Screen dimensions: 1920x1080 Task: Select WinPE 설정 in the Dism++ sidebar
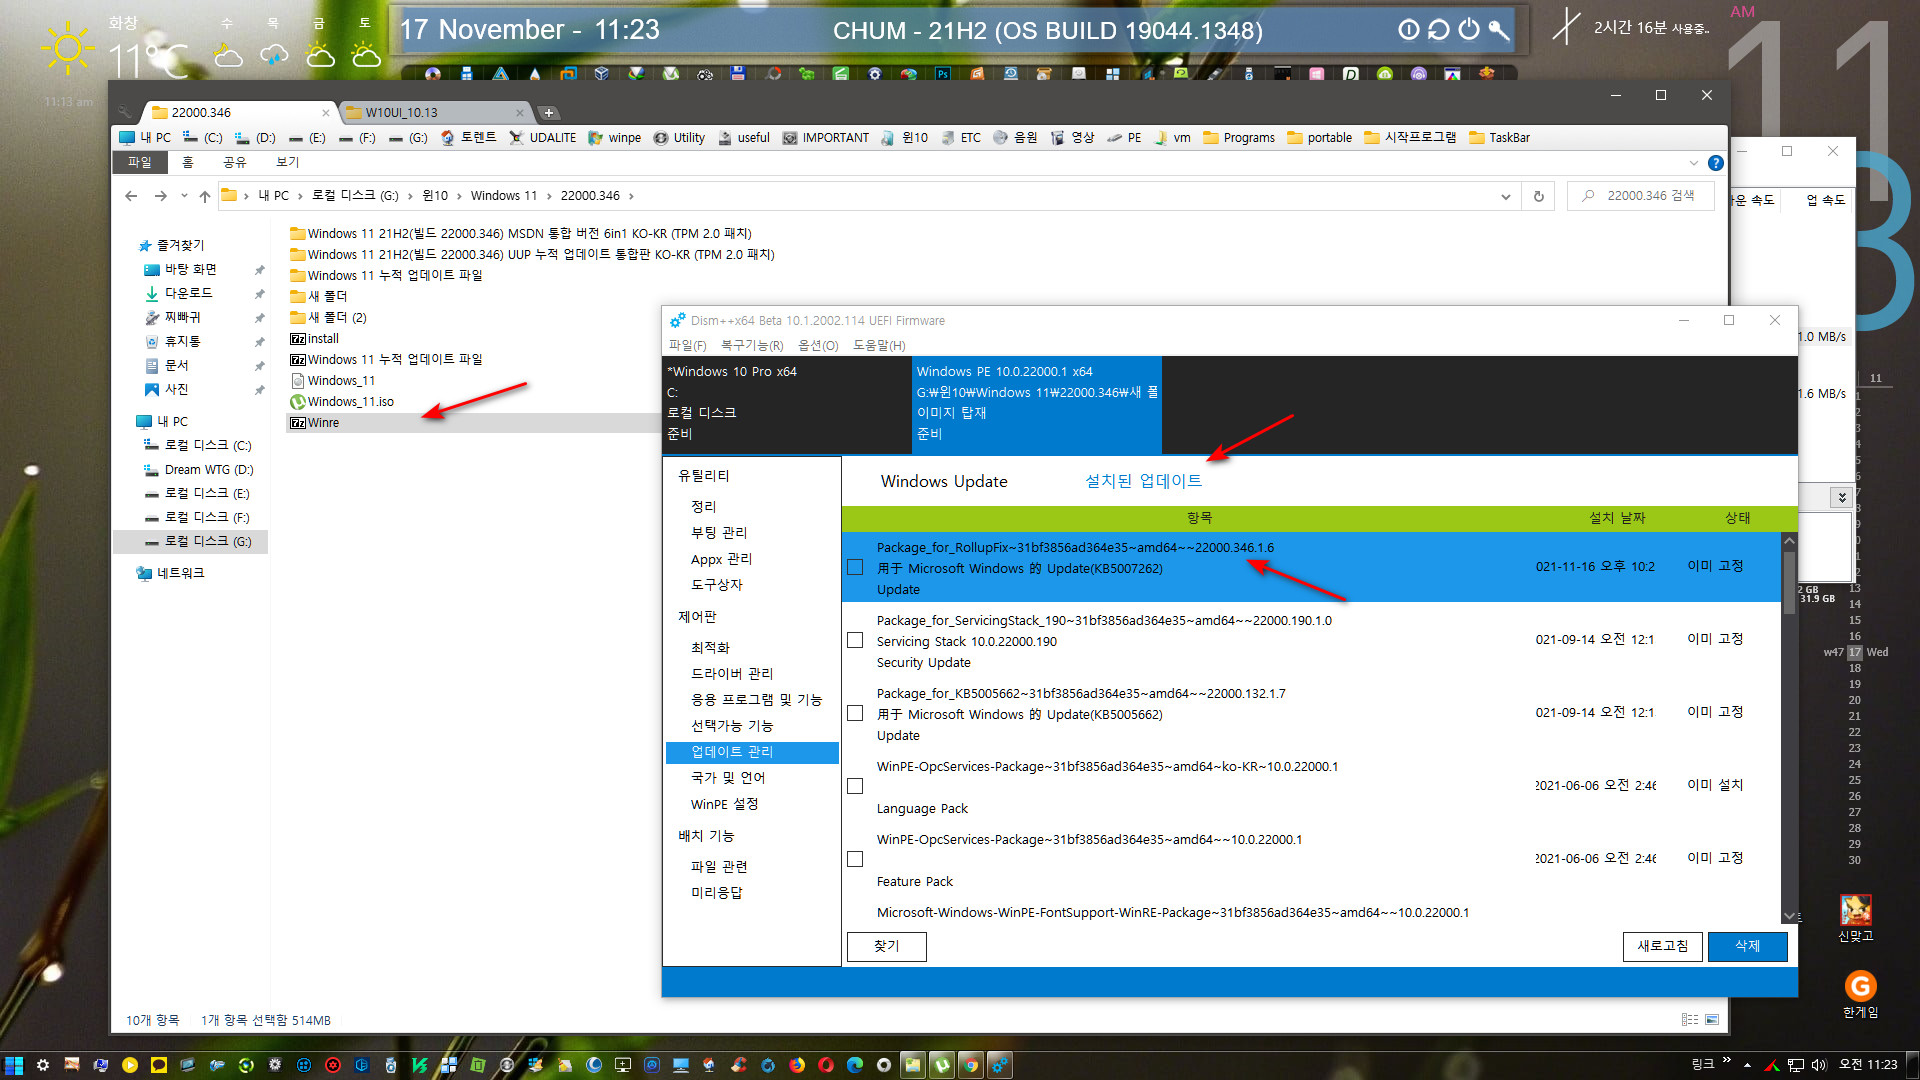(724, 804)
